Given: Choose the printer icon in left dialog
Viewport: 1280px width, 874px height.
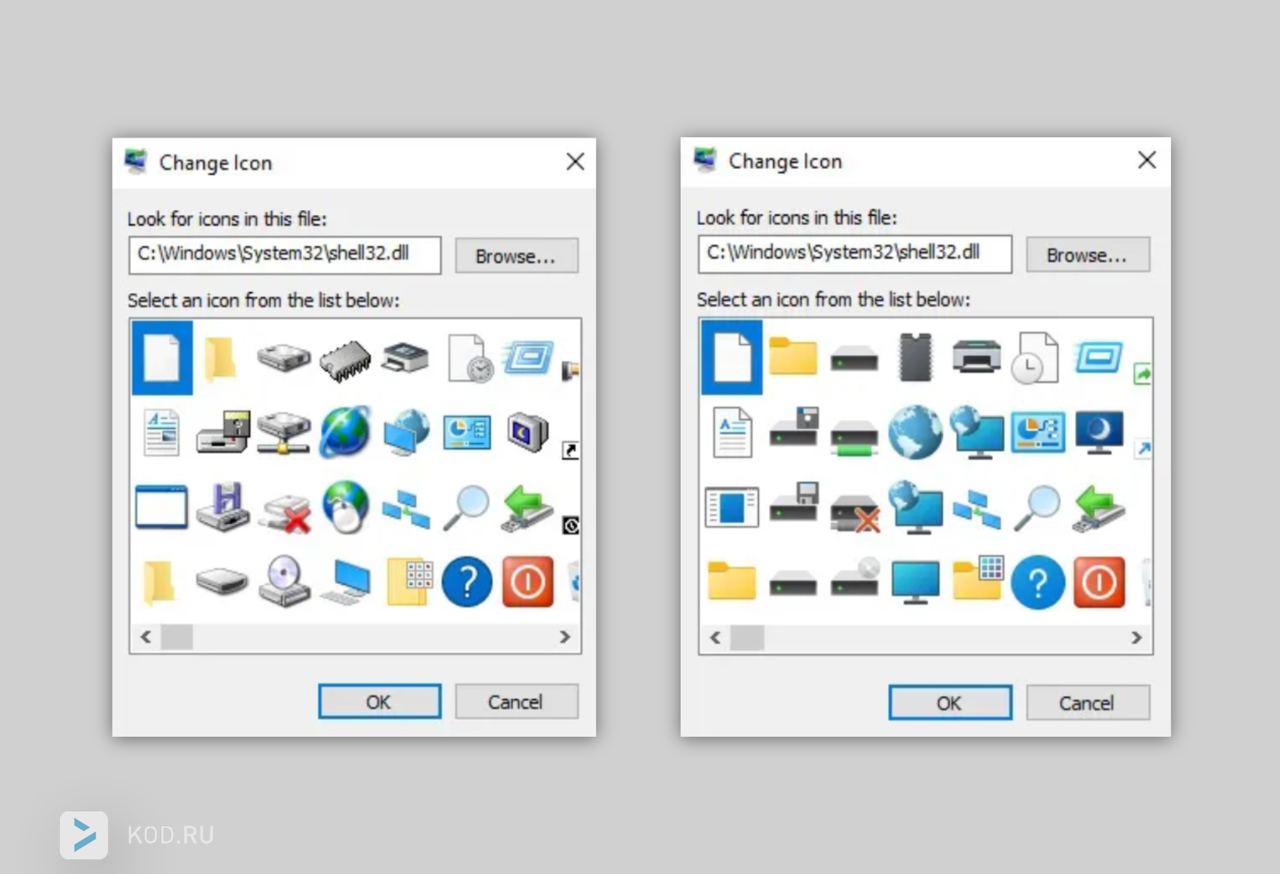Looking at the screenshot, I should pos(405,356).
